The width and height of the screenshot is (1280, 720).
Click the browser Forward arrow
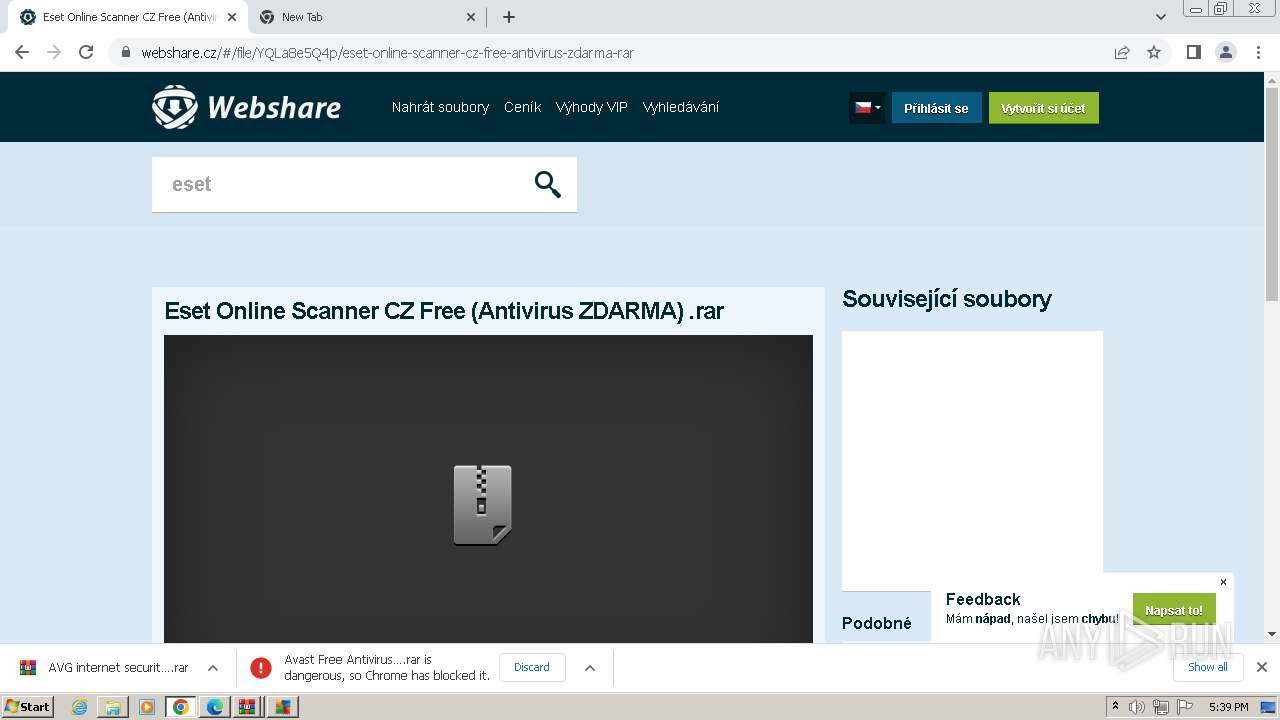pyautogui.click(x=54, y=52)
